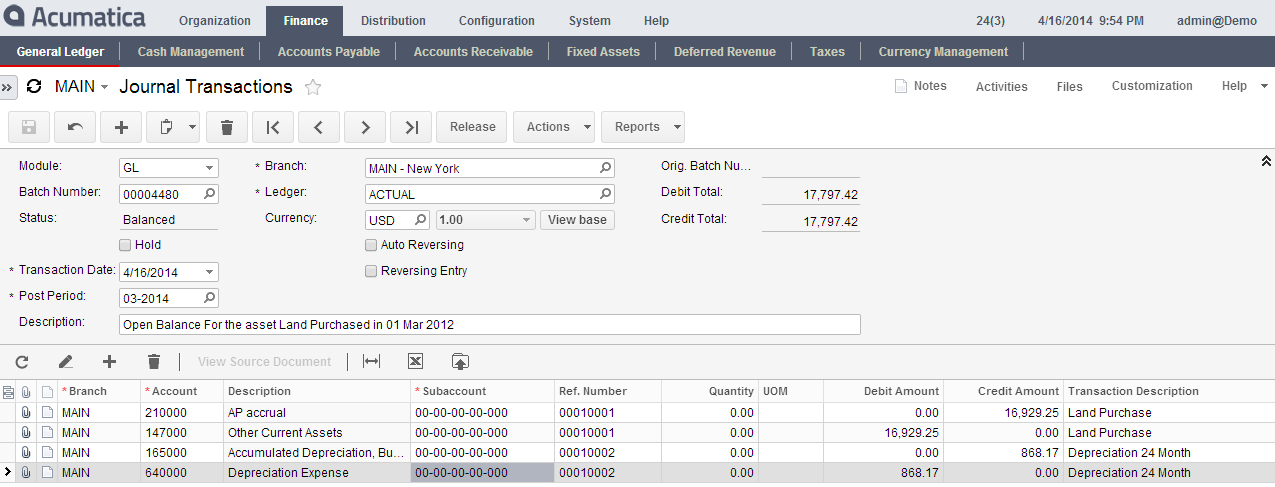The image size is (1275, 487).
Task: Open the Organization menu
Action: click(214, 21)
